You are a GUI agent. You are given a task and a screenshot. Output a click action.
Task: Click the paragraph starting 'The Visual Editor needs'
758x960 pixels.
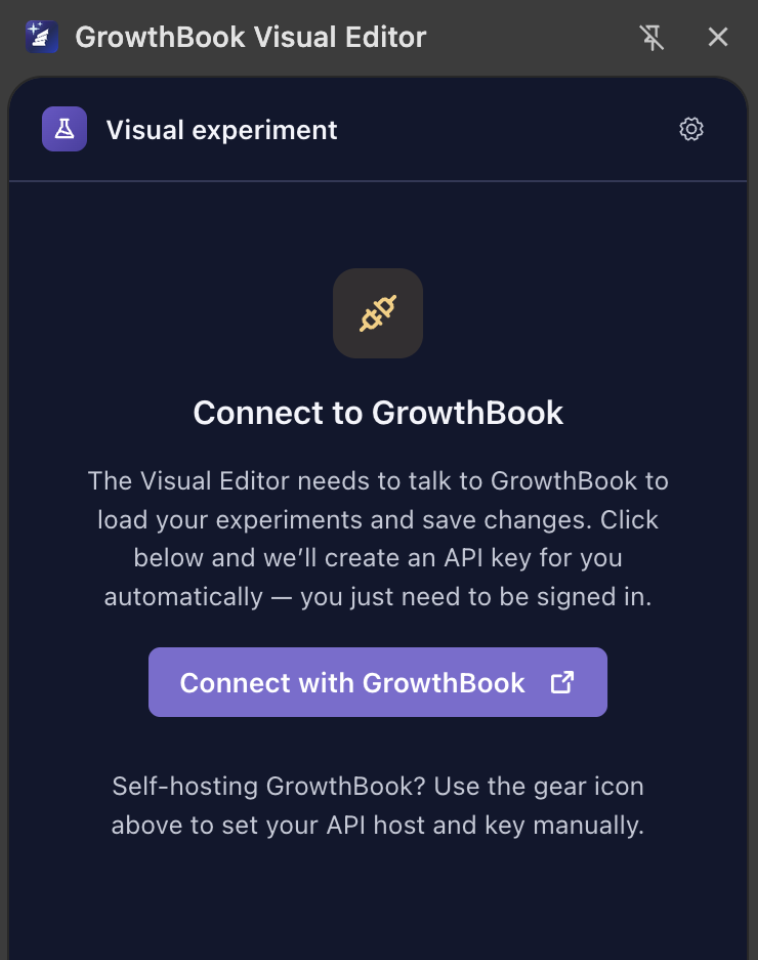[378, 539]
